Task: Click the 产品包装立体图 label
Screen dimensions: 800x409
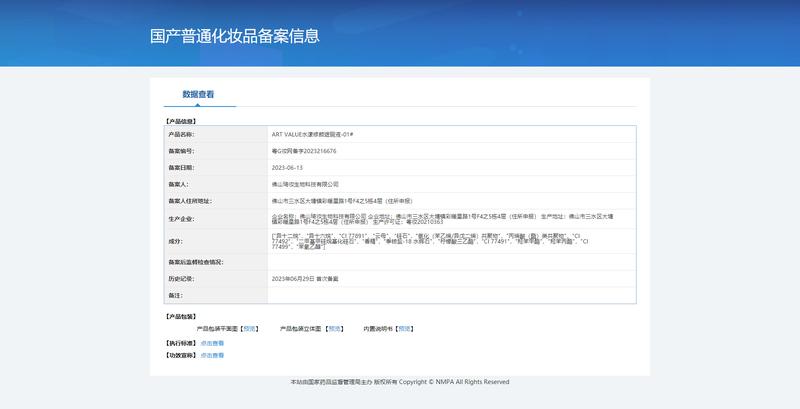Action: [301, 329]
